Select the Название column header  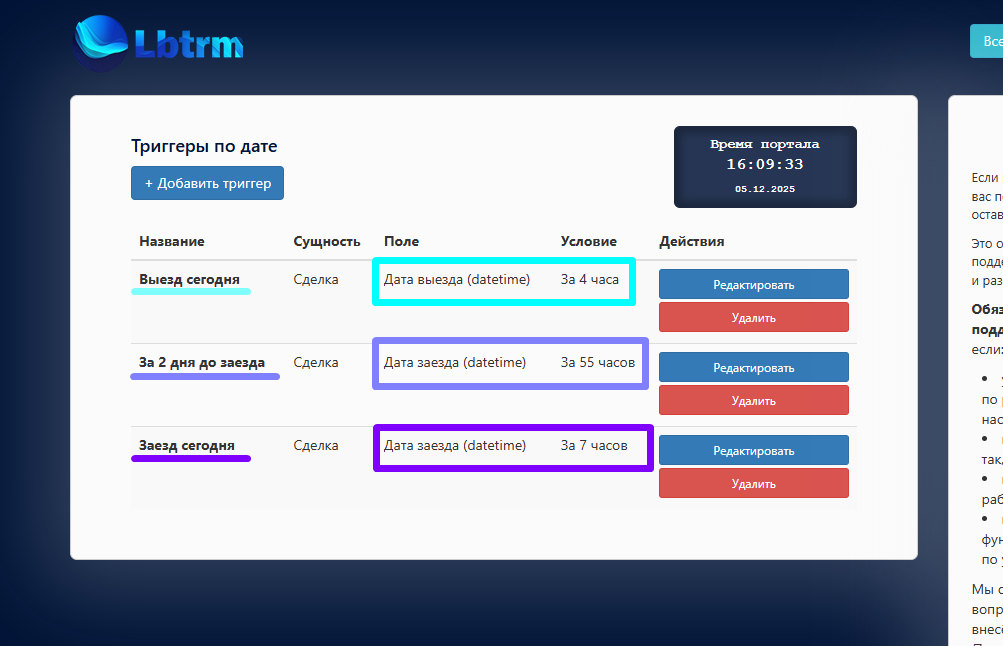pyautogui.click(x=172, y=241)
